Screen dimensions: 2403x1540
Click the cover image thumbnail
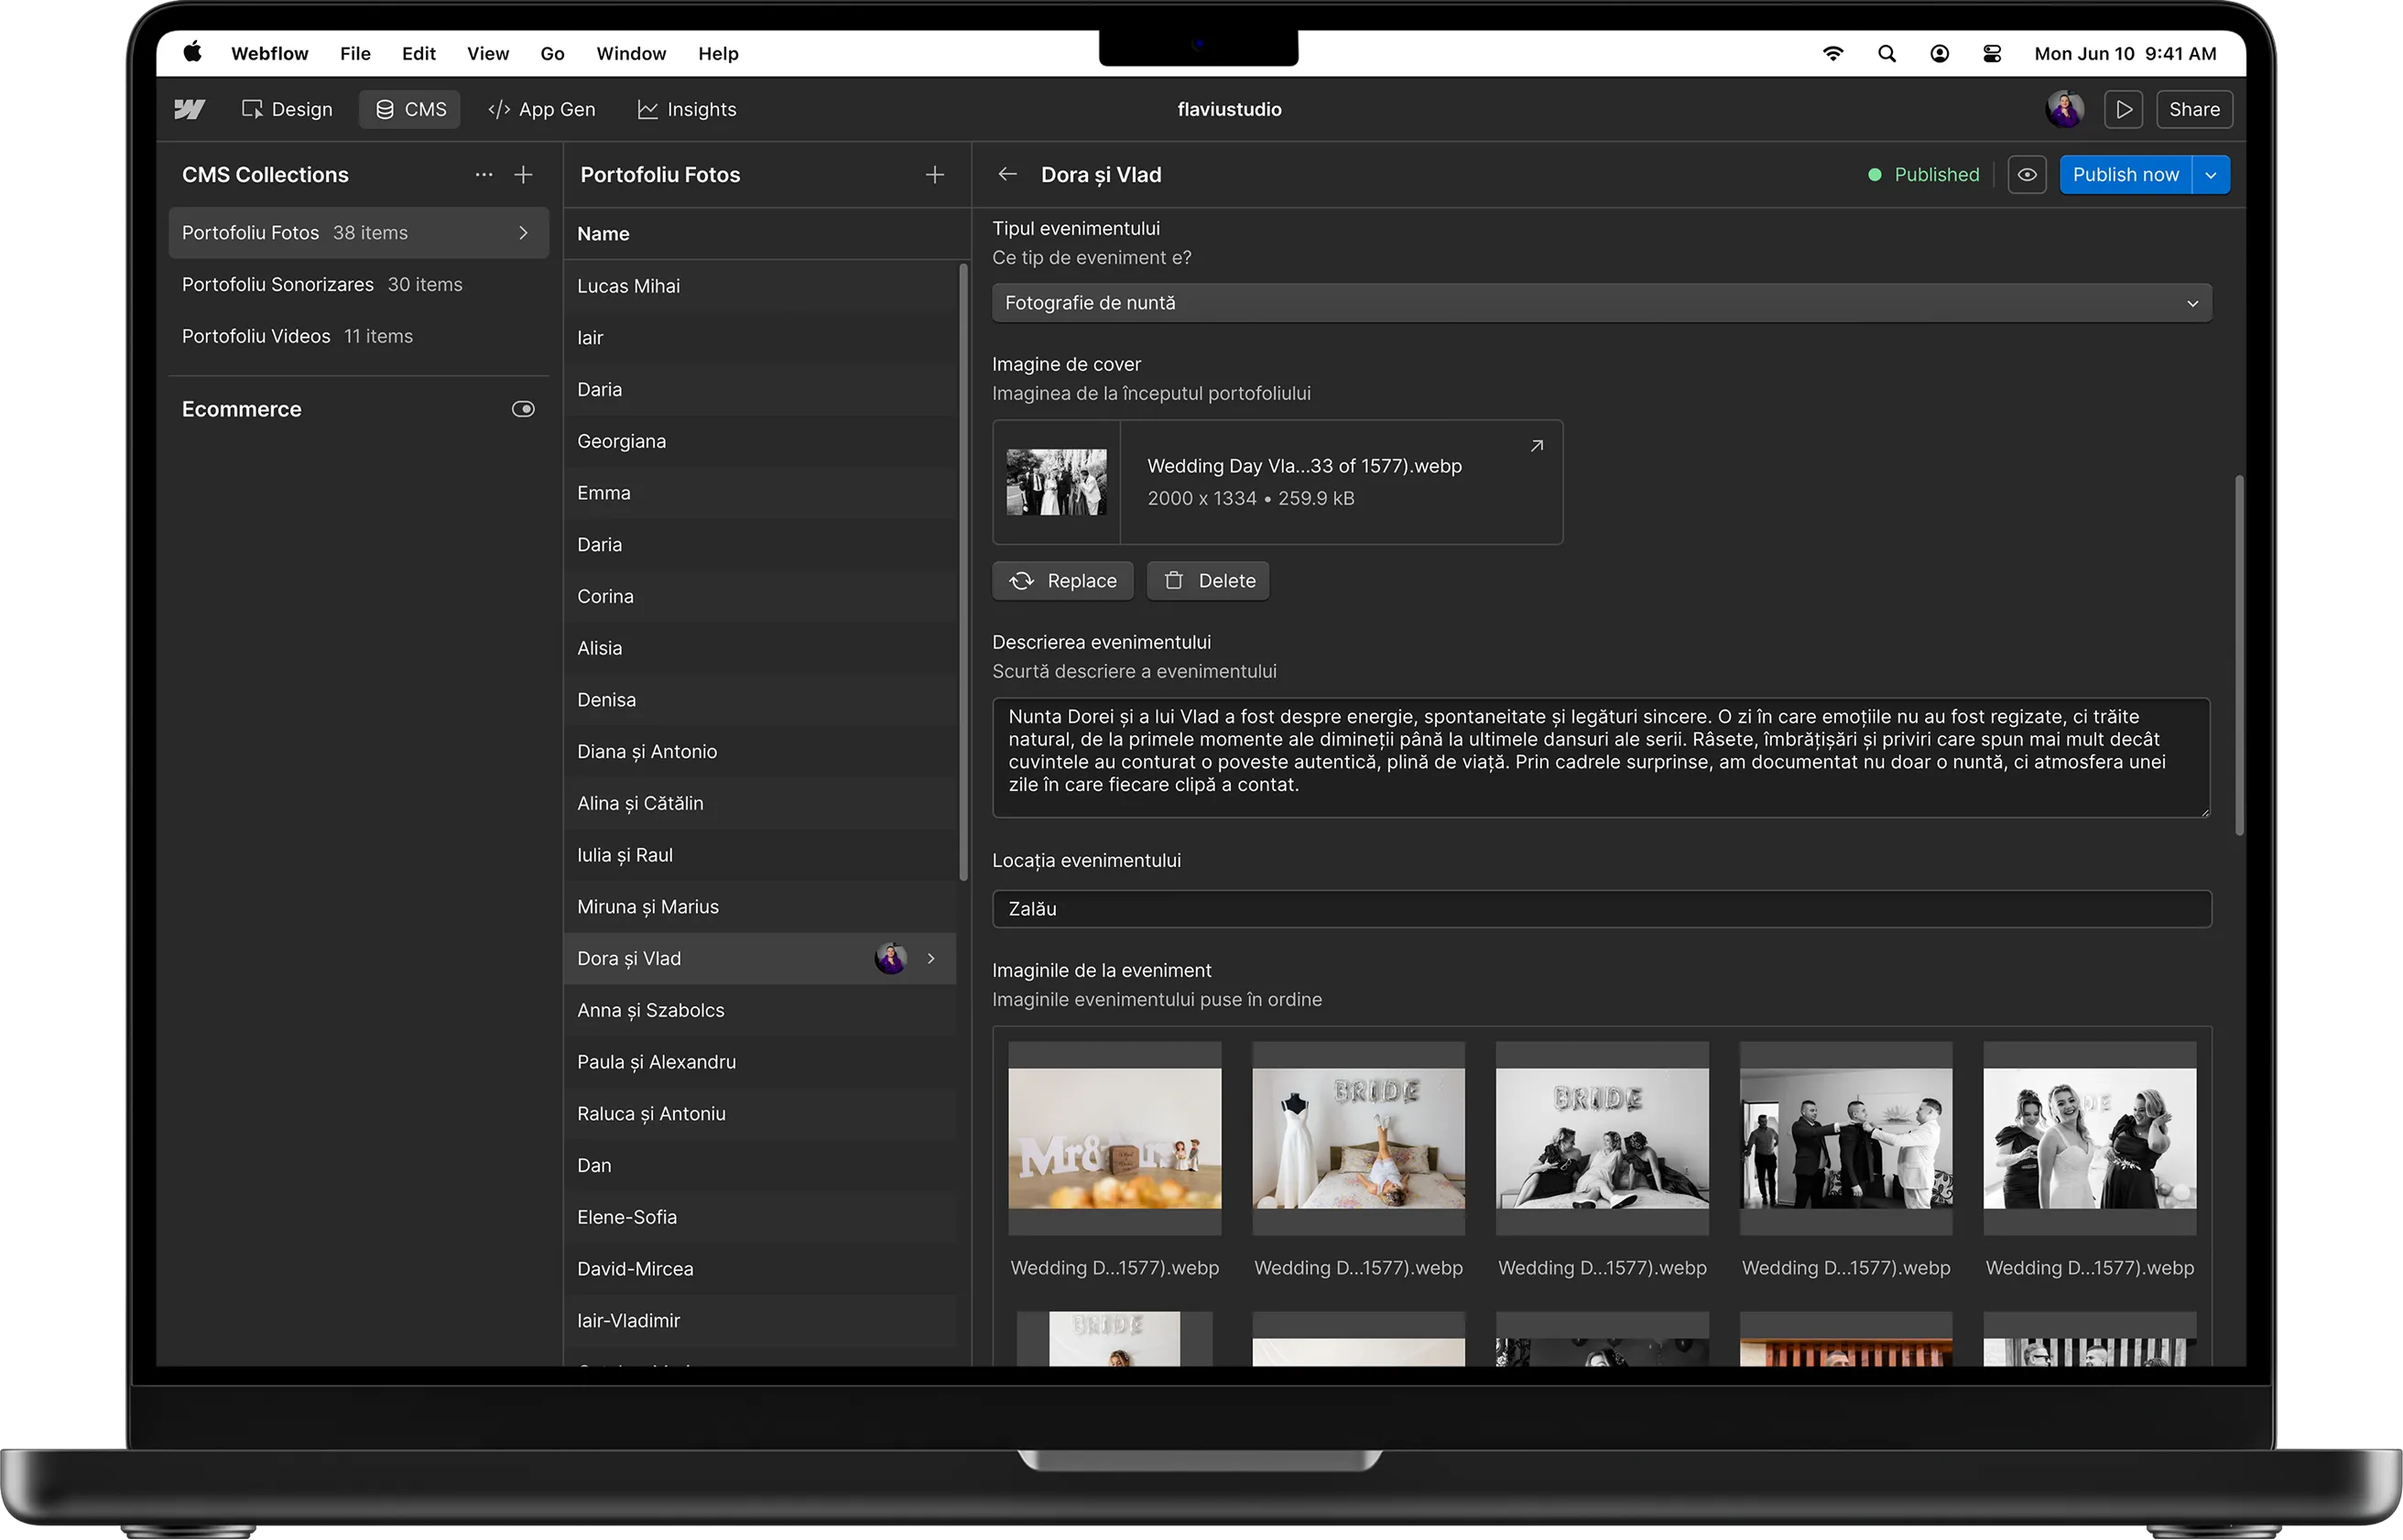pyautogui.click(x=1056, y=483)
